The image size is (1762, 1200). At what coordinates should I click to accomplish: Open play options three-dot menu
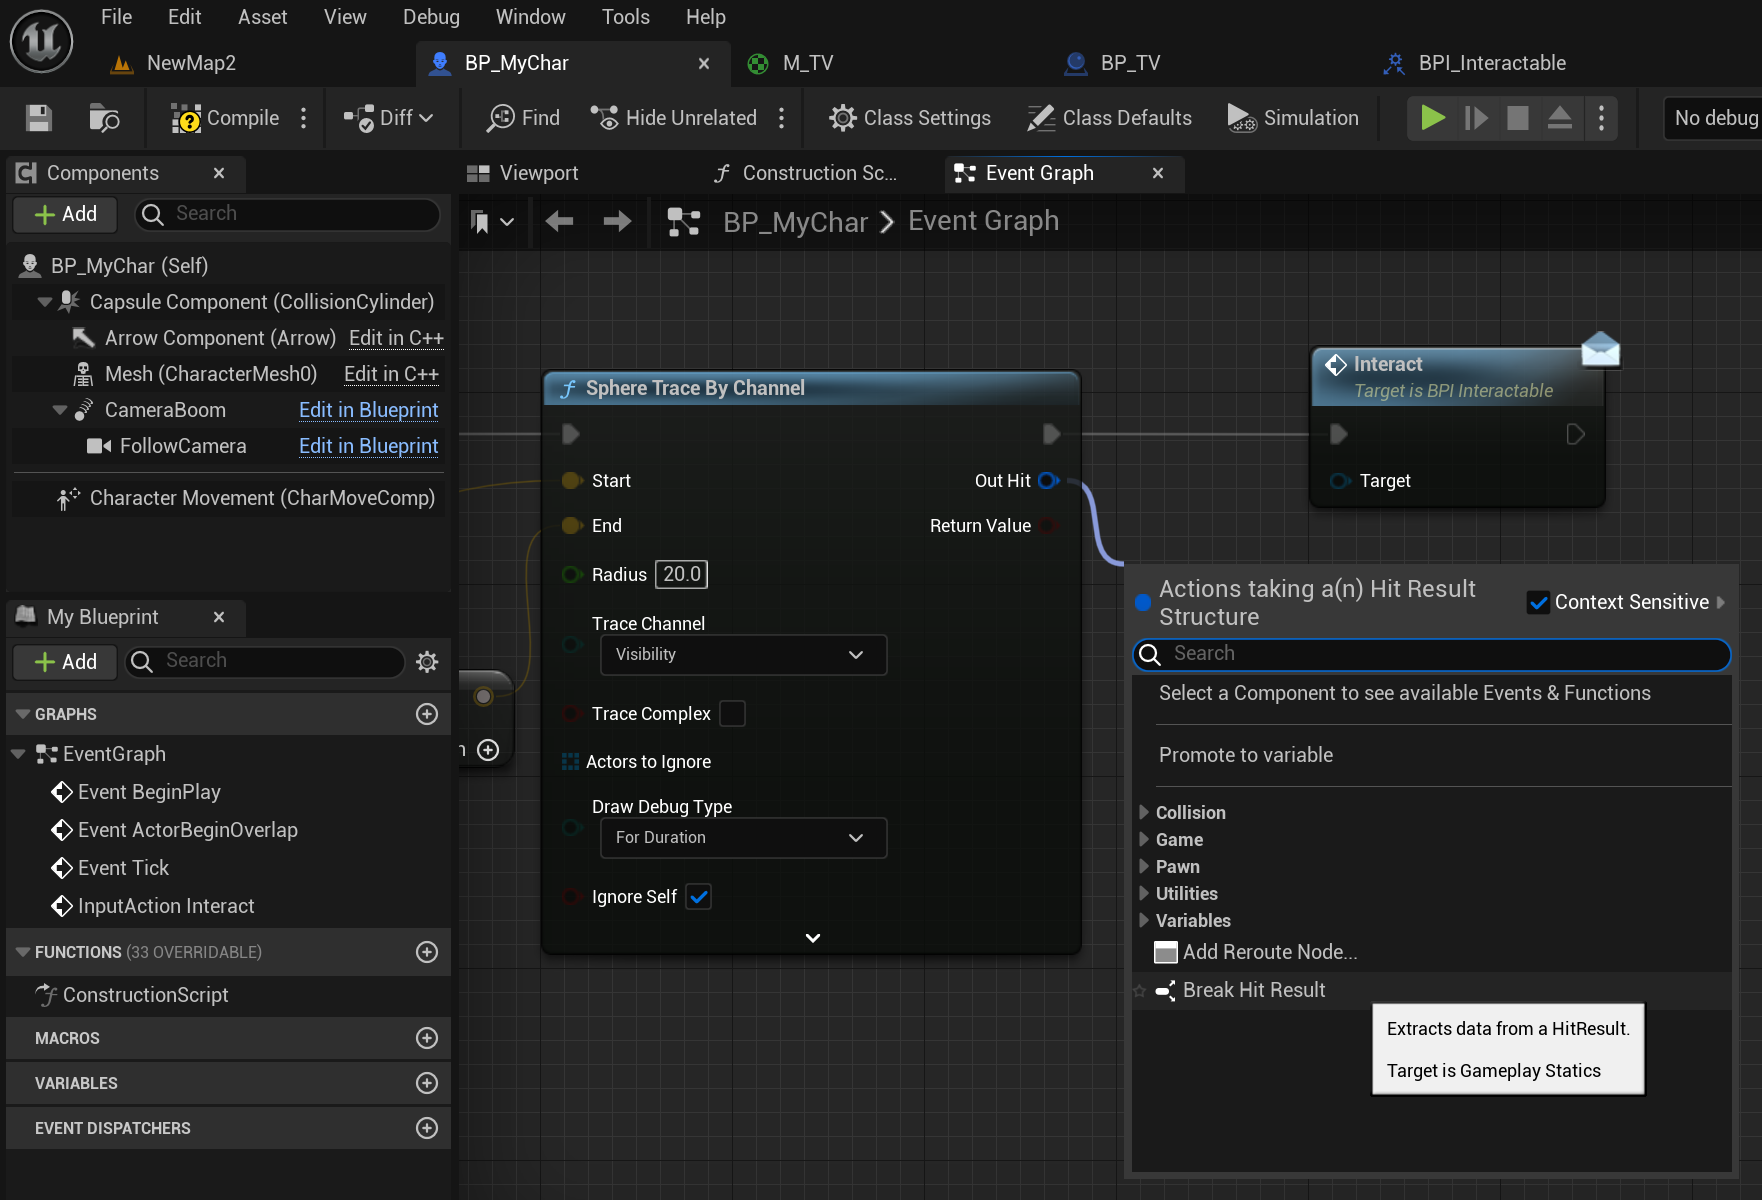[x=1602, y=118]
